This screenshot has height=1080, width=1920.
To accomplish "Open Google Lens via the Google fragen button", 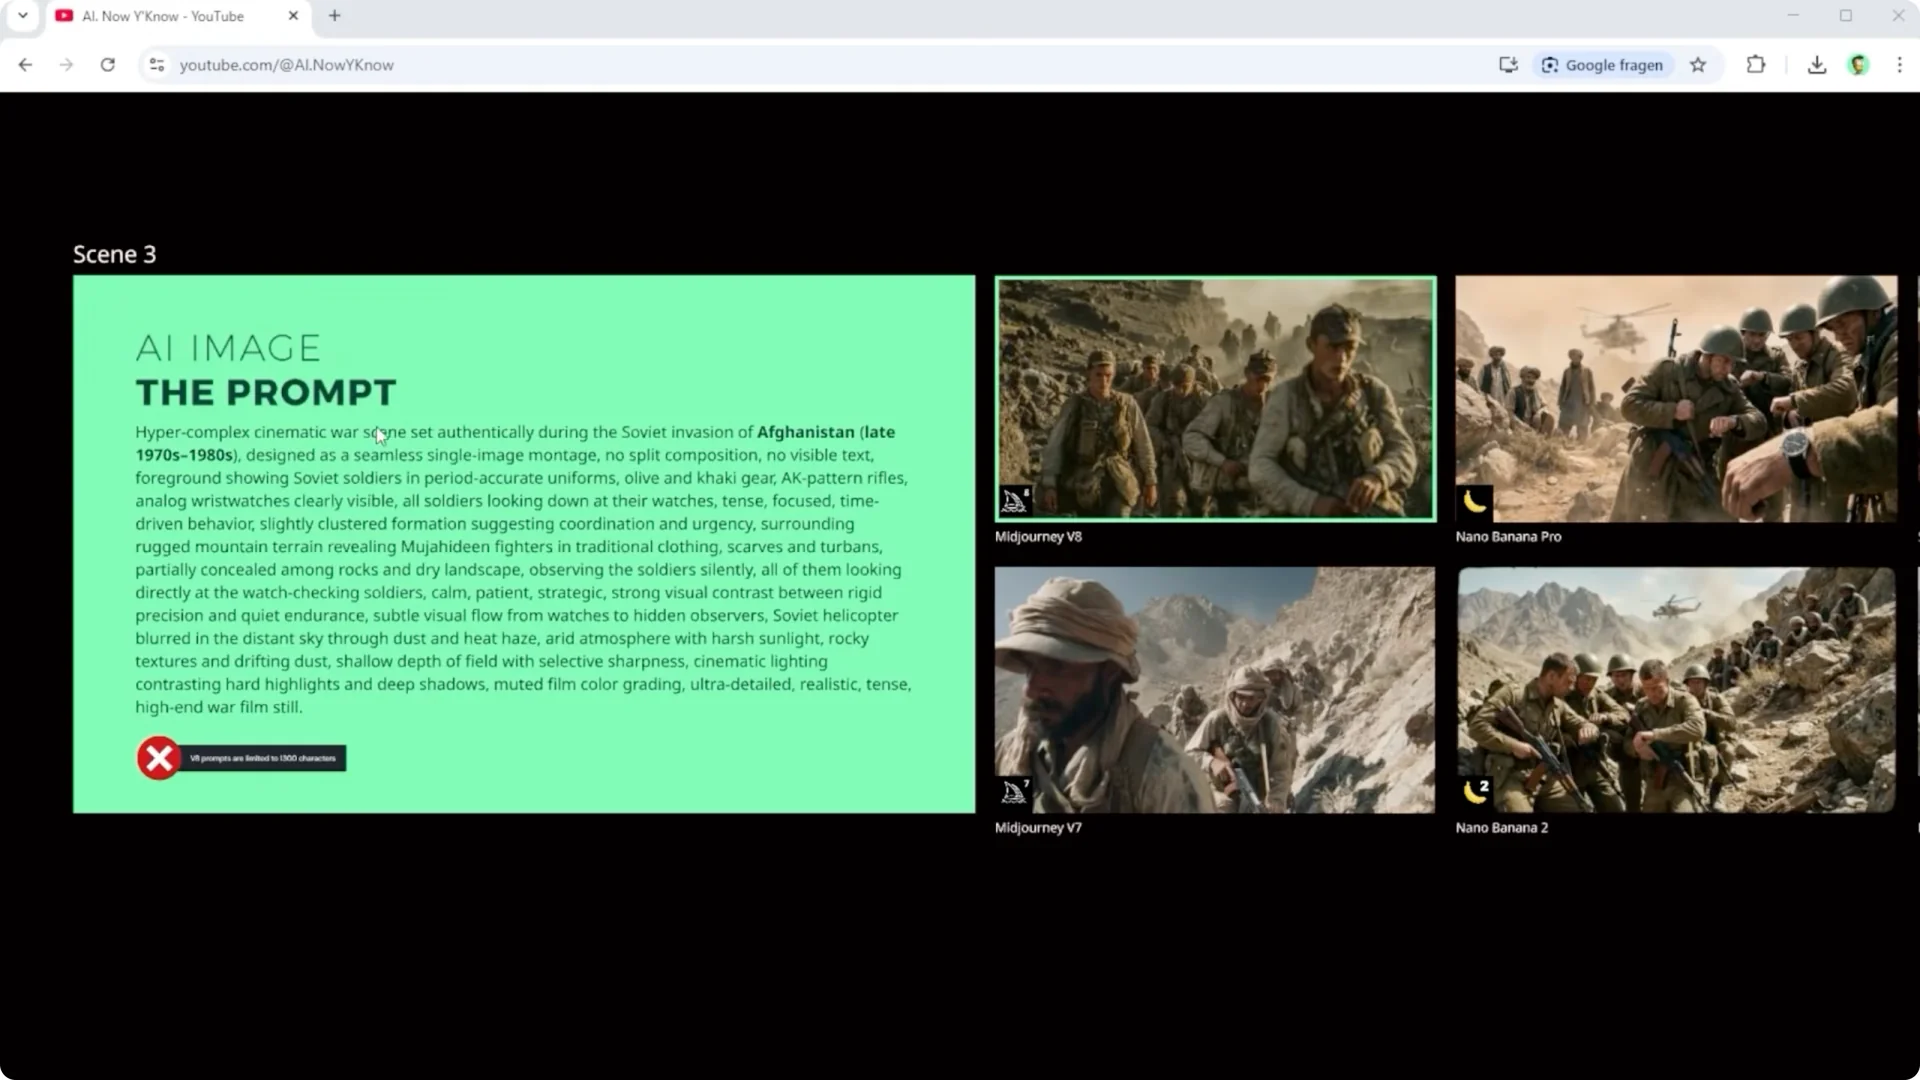I will (x=1602, y=65).
